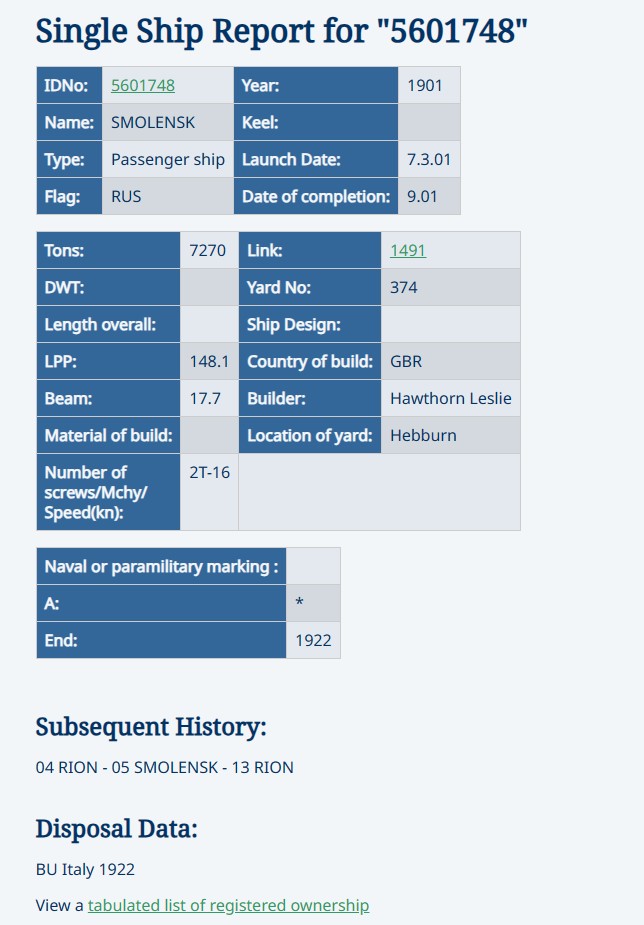The width and height of the screenshot is (644, 925).
Task: Select the LPP value 148.1
Action: pos(209,361)
